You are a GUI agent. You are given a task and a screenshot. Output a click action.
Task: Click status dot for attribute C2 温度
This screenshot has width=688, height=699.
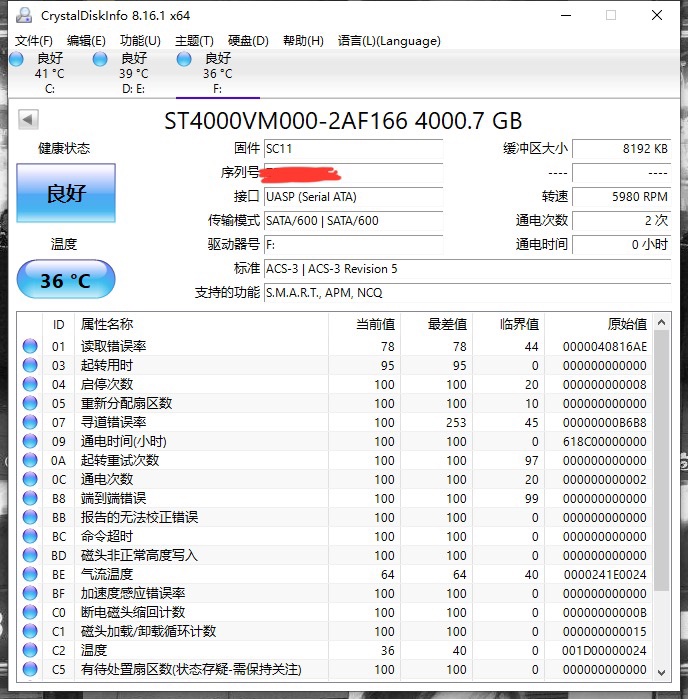point(30,650)
